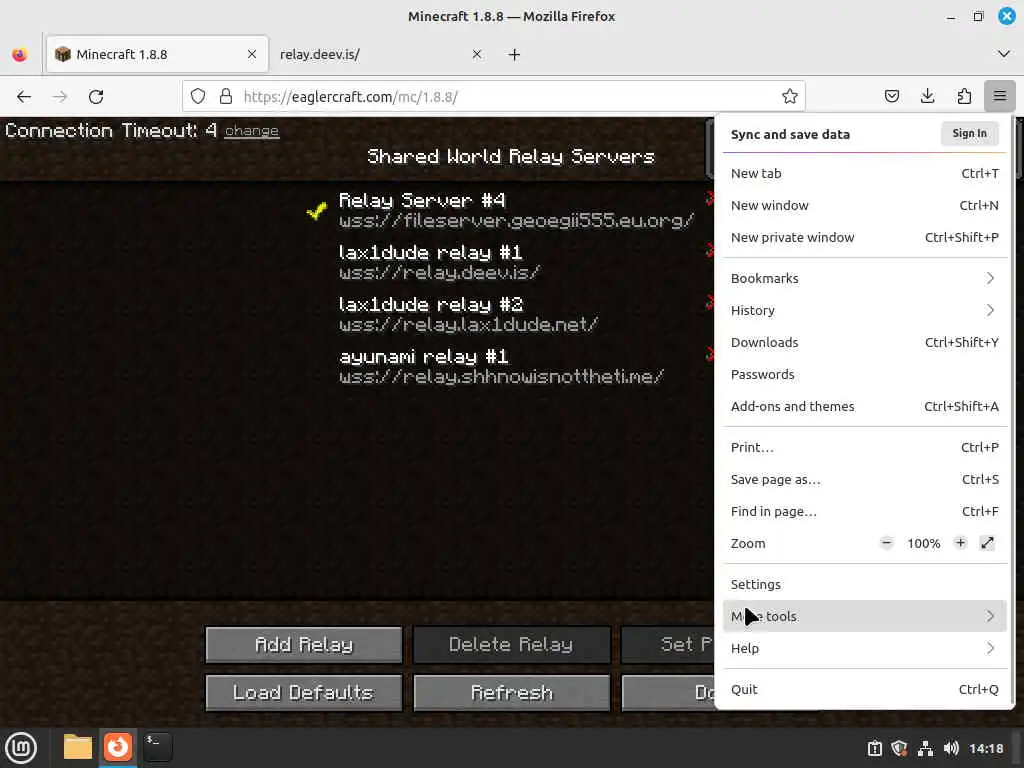Open Downloads from the menu

pos(864,342)
